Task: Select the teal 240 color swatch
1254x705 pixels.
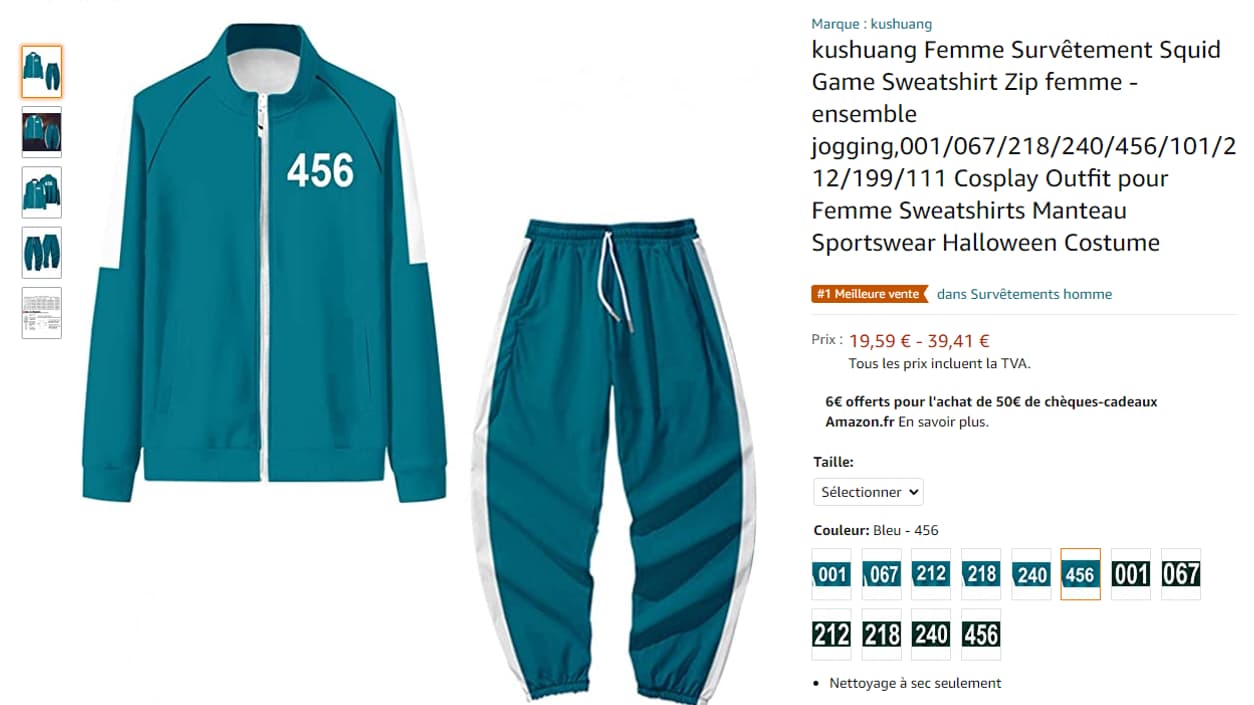Action: (x=1031, y=574)
